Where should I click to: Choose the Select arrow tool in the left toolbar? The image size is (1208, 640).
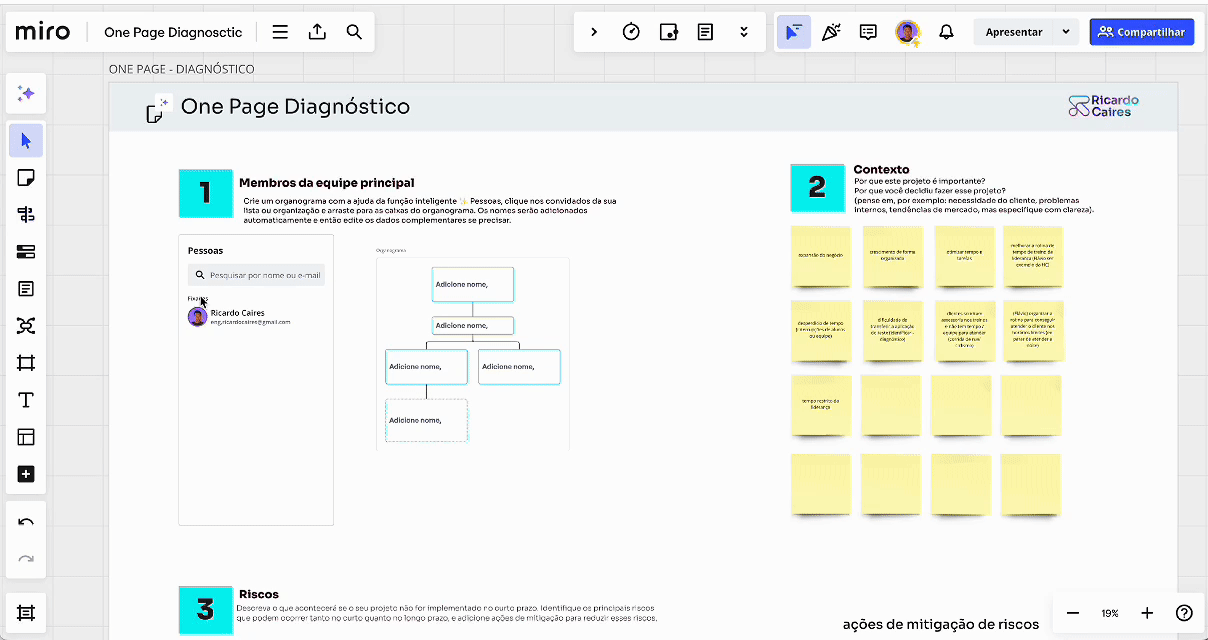click(26, 141)
